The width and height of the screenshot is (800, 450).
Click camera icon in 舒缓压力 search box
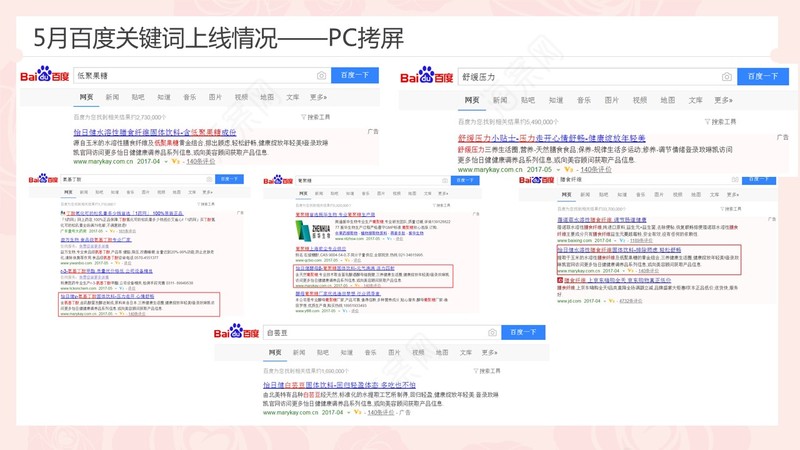(x=727, y=77)
